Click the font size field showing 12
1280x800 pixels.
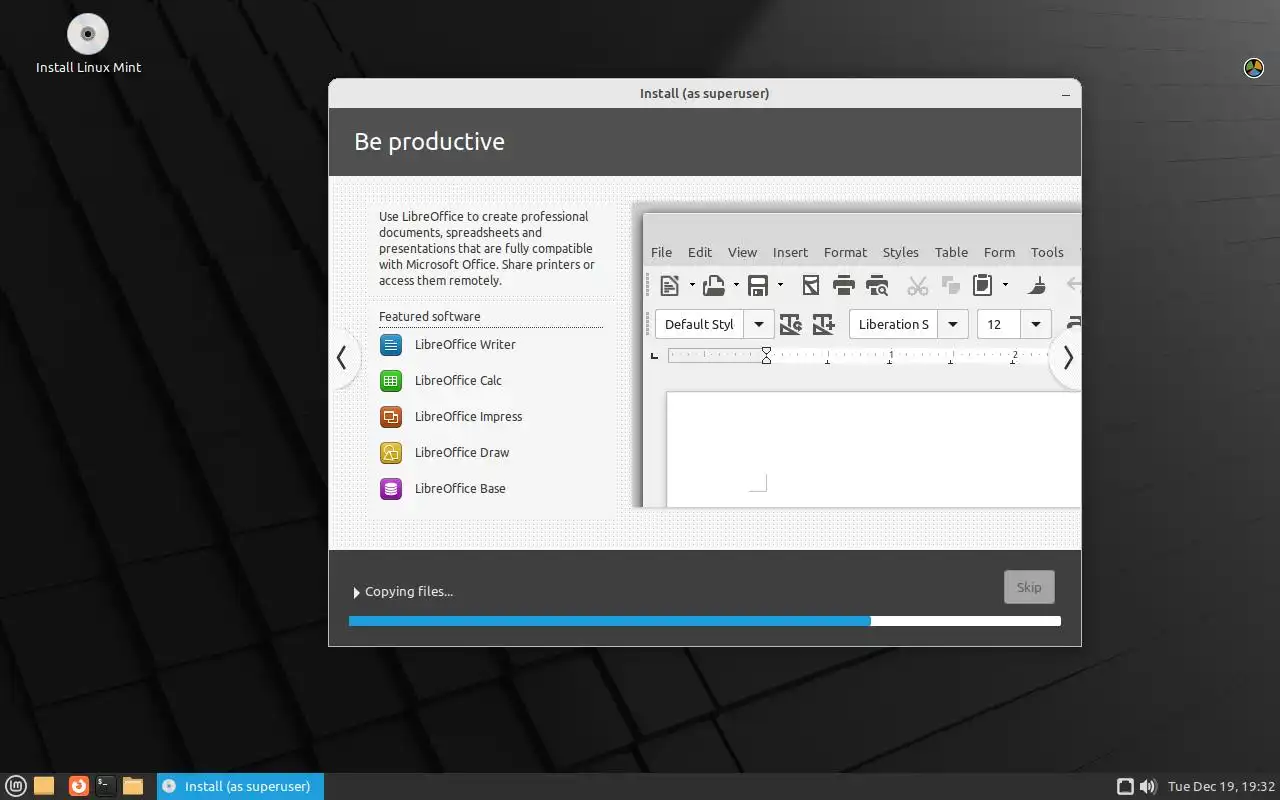(x=998, y=324)
